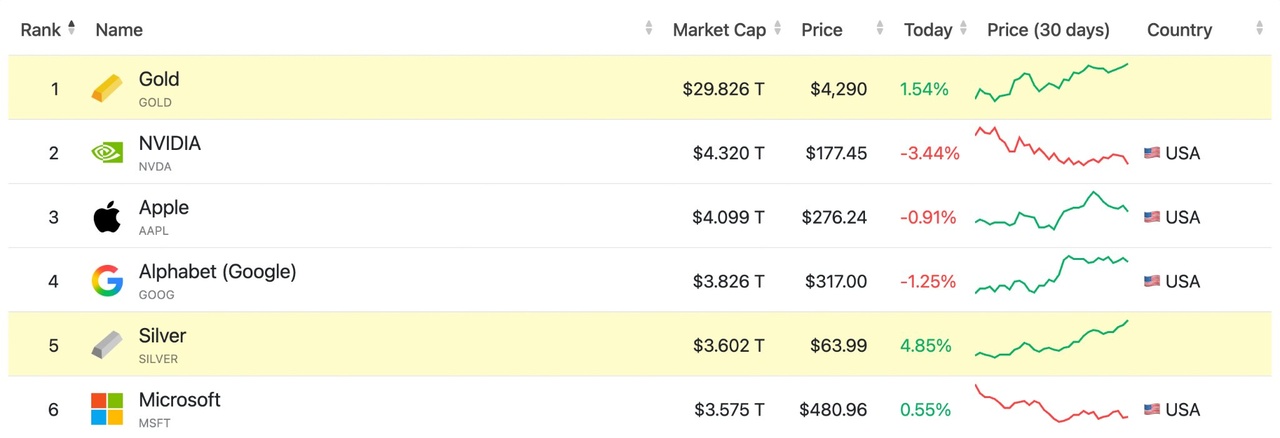Screen dimensions: 1280x438
Task: Click the Microsoft logo icon
Action: point(107,409)
